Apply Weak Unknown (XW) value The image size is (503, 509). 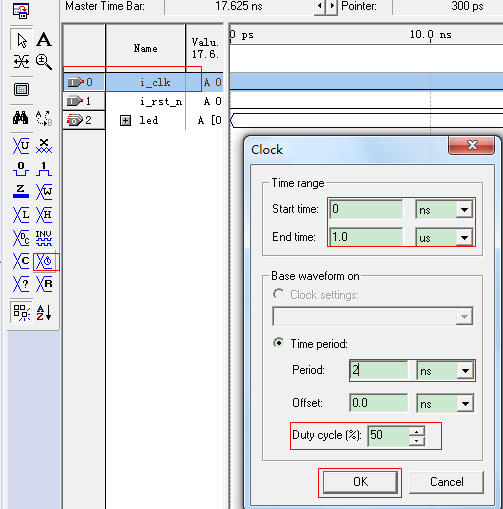click(44, 192)
